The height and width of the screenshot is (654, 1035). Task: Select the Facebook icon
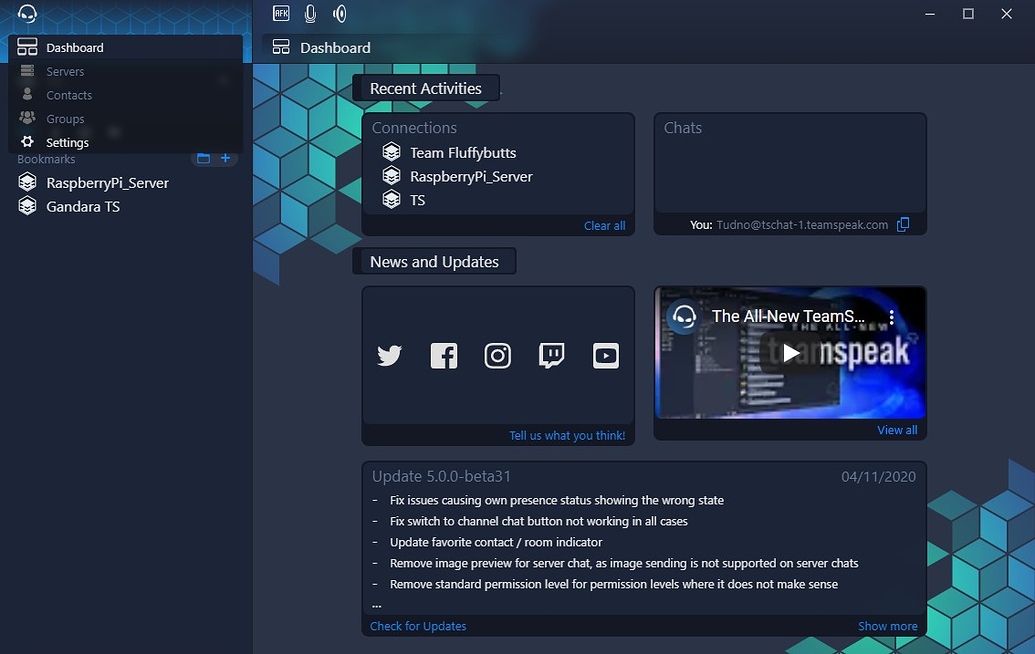pos(443,355)
